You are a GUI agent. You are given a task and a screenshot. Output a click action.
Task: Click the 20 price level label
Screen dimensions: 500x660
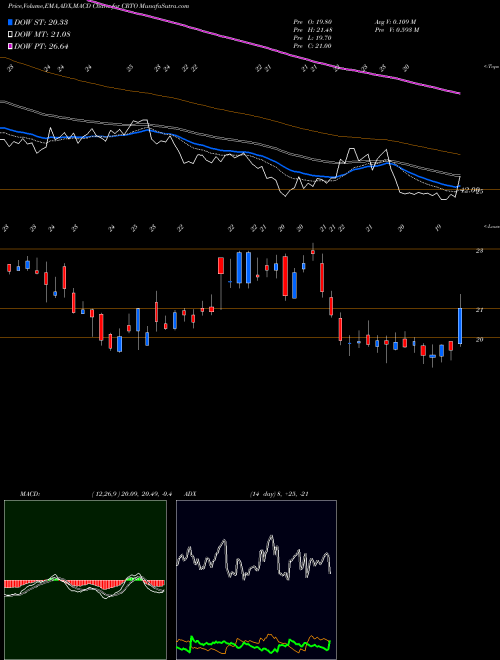tap(479, 339)
